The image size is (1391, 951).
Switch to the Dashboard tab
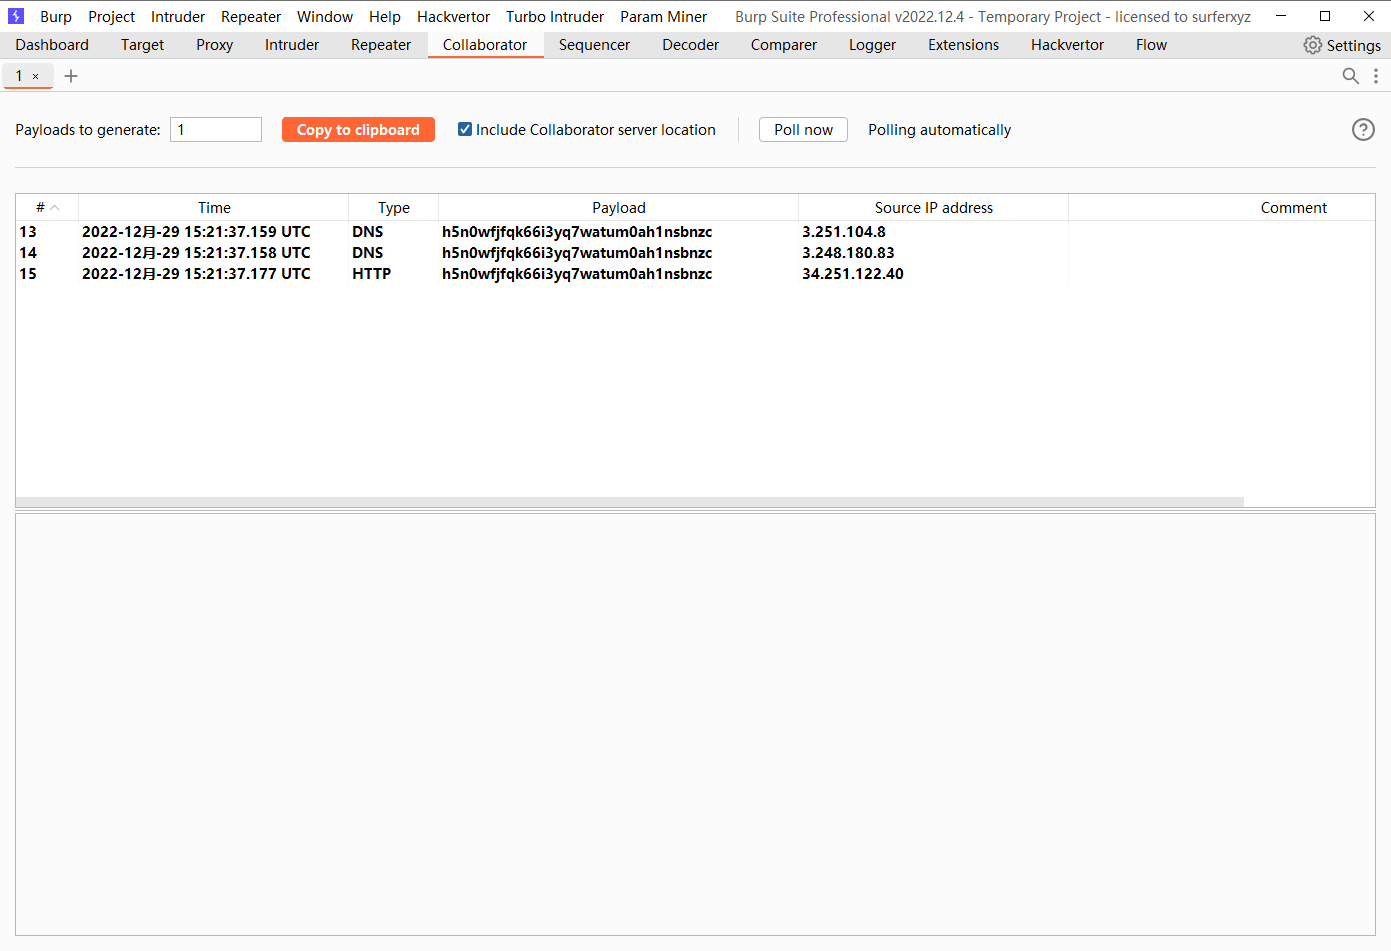pos(52,44)
